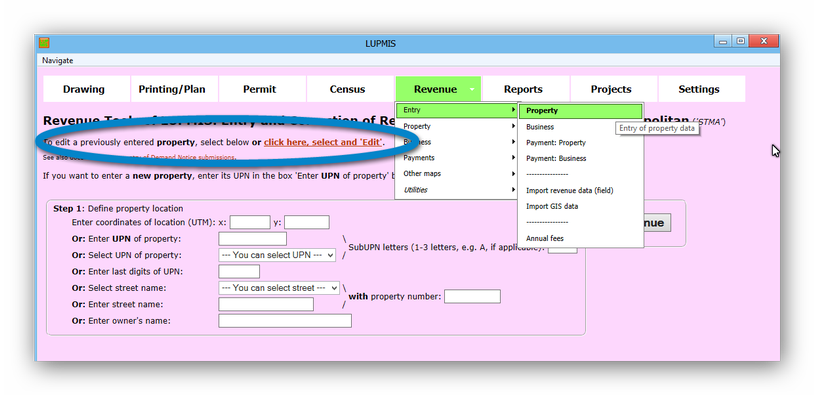Open the Drawing tab

pyautogui.click(x=86, y=89)
